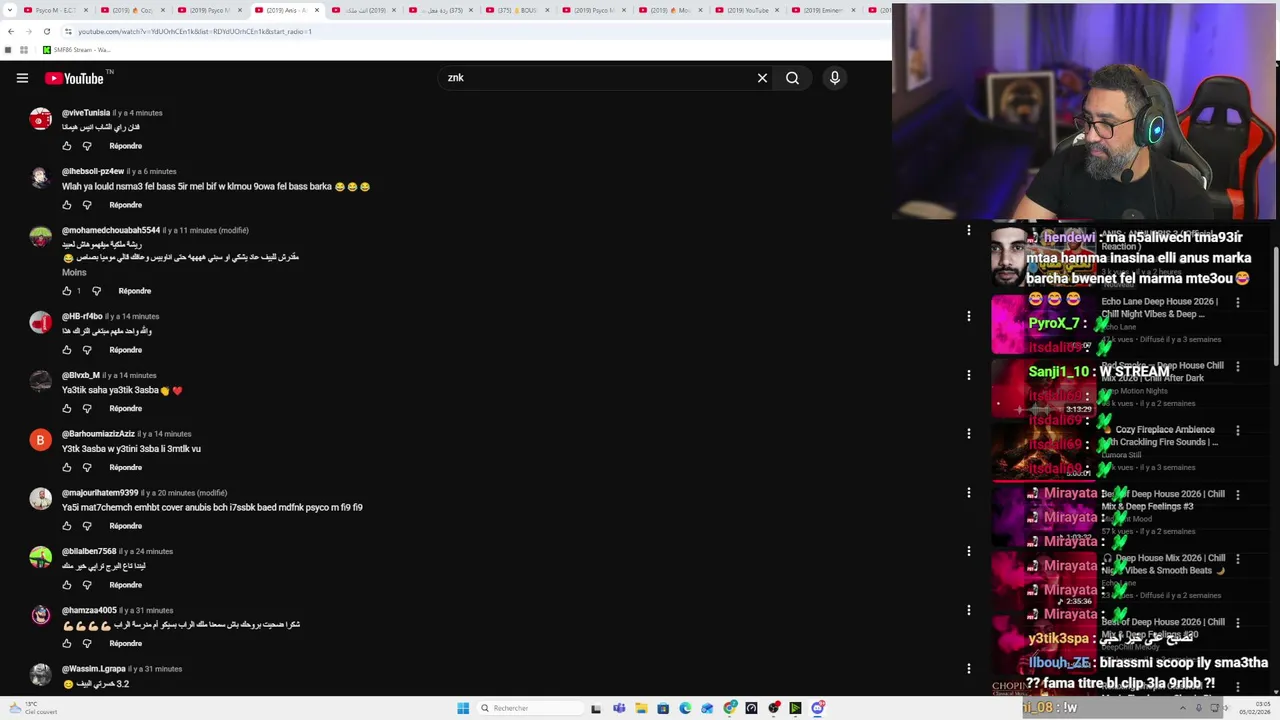Open Task View on the taskbar

(596, 708)
